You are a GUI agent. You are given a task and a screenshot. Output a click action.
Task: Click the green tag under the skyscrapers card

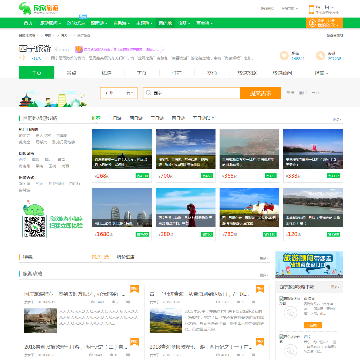142,234
